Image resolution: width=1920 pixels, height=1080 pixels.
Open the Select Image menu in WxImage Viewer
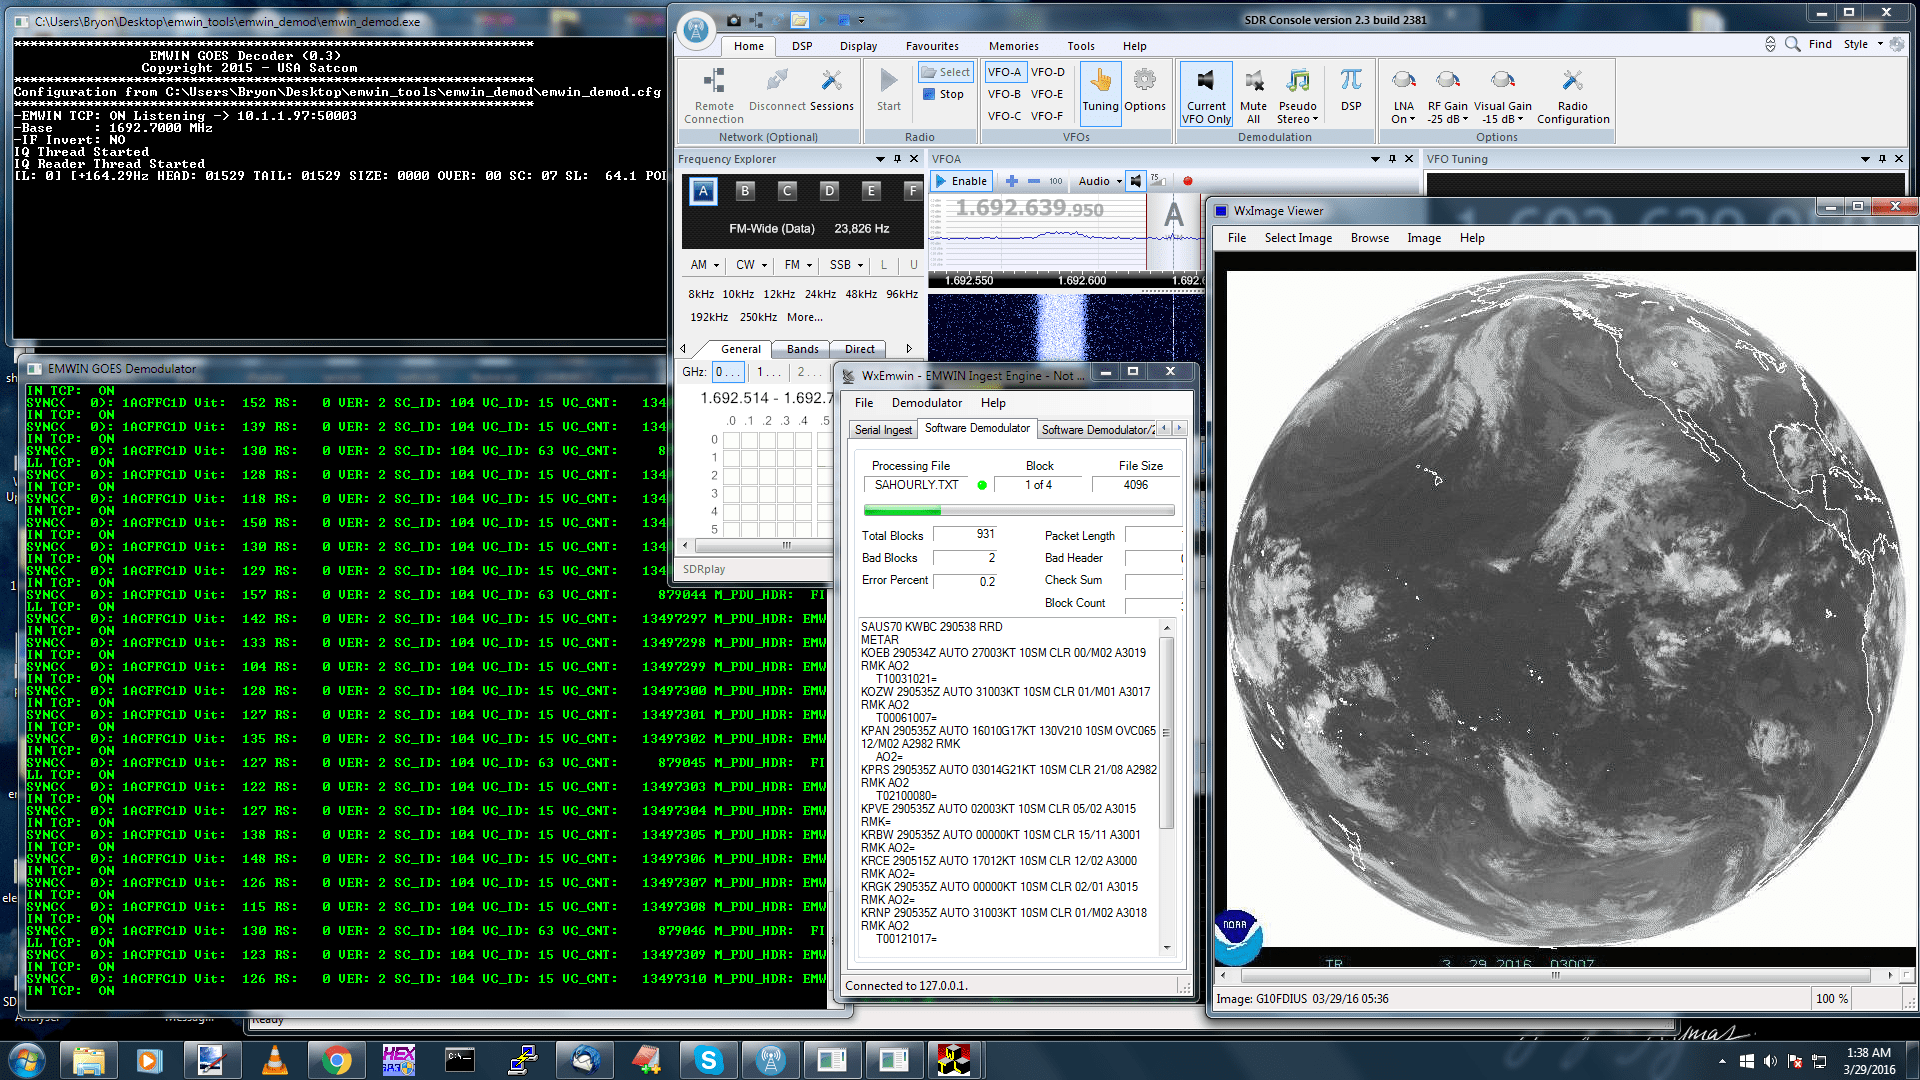click(x=1298, y=238)
